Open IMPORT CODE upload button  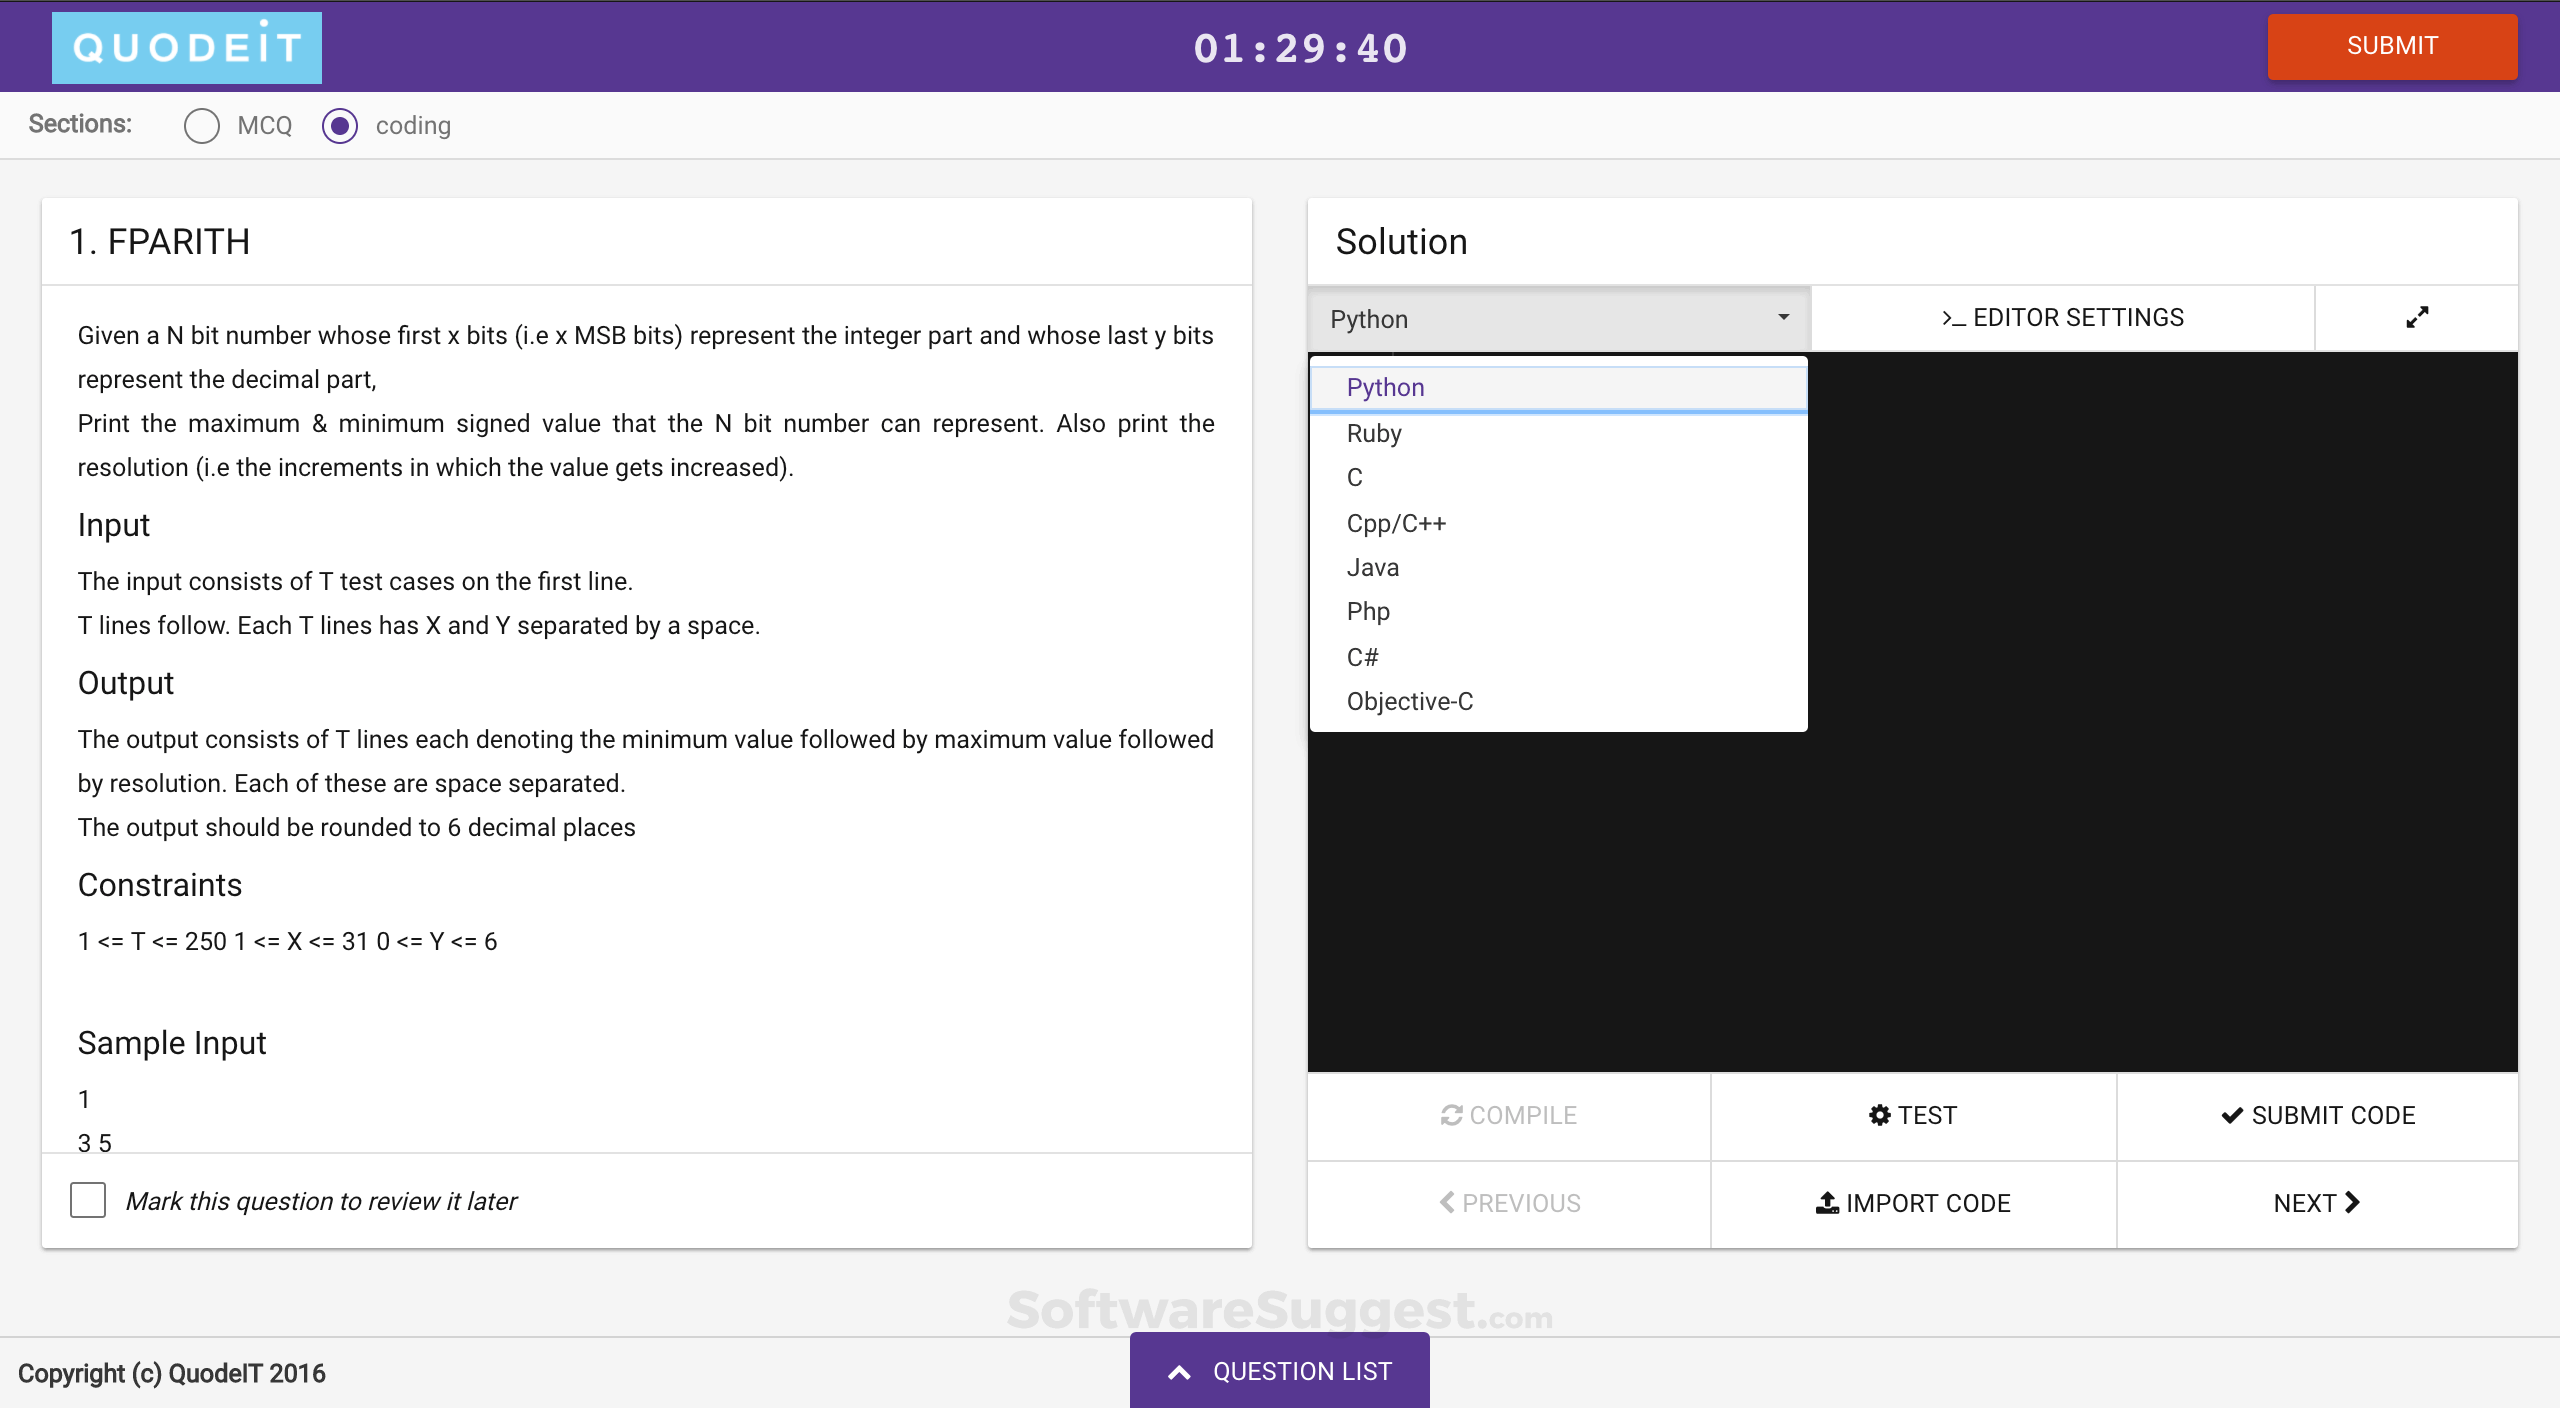pyautogui.click(x=1912, y=1203)
